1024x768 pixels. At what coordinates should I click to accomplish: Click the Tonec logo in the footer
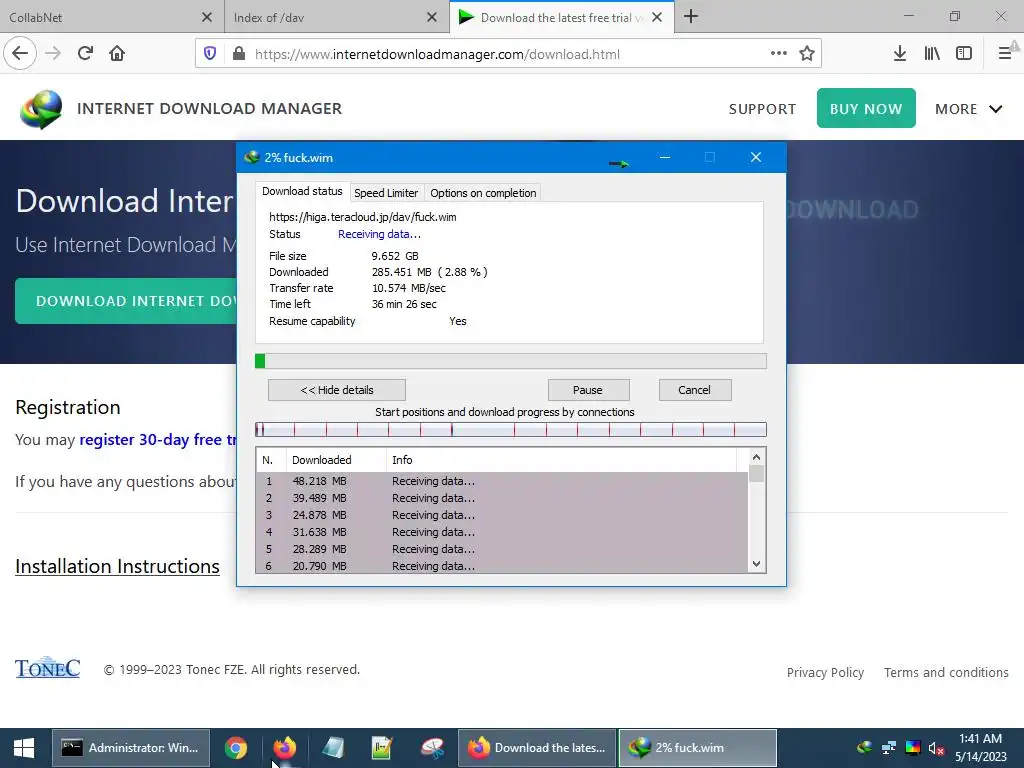coord(48,667)
